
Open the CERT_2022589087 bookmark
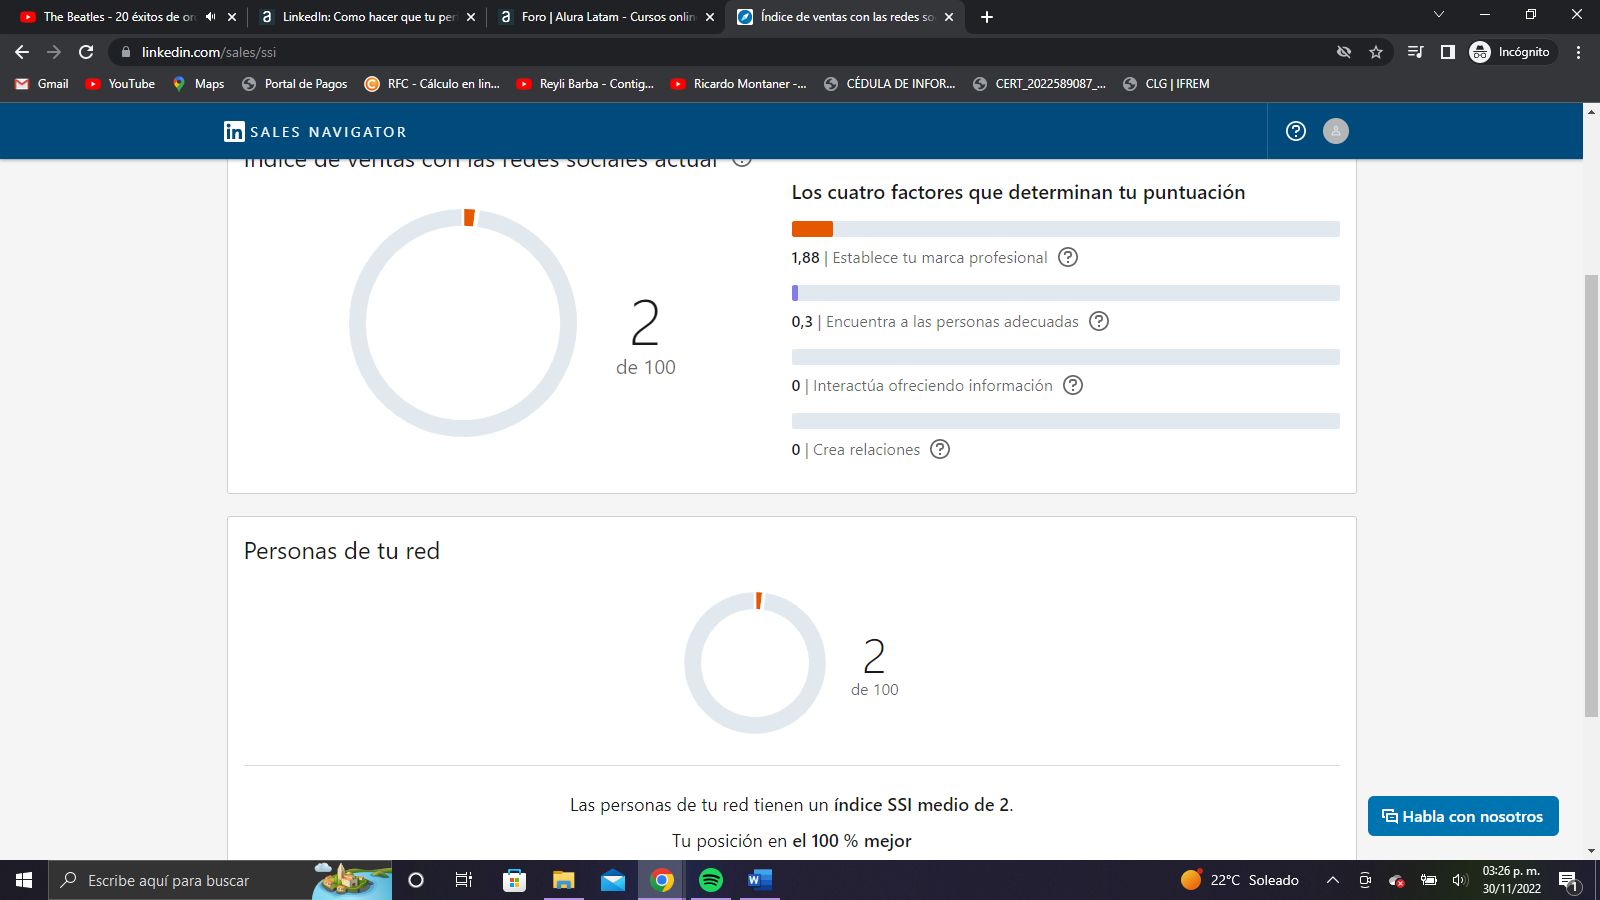[1039, 84]
